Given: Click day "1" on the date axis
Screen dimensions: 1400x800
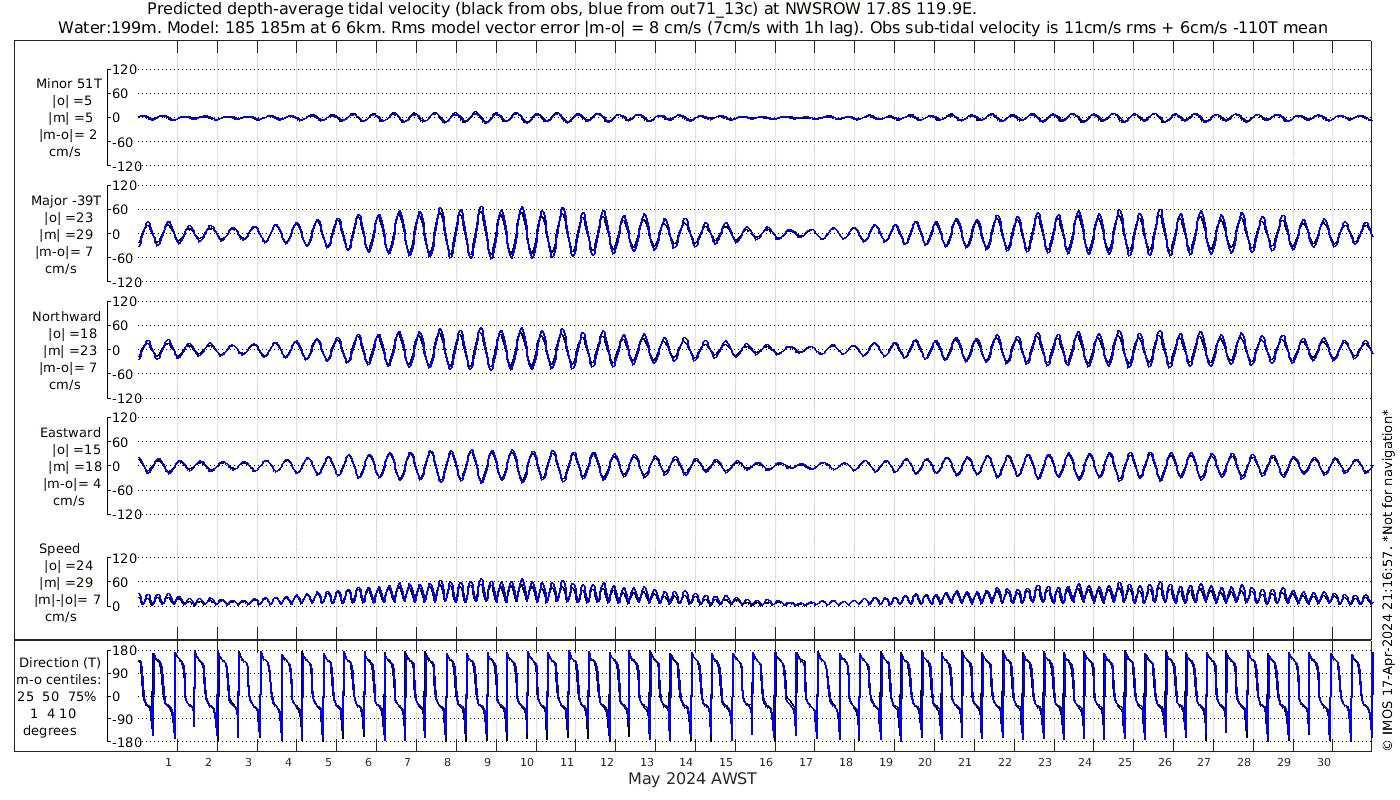Looking at the screenshot, I should click(x=169, y=762).
